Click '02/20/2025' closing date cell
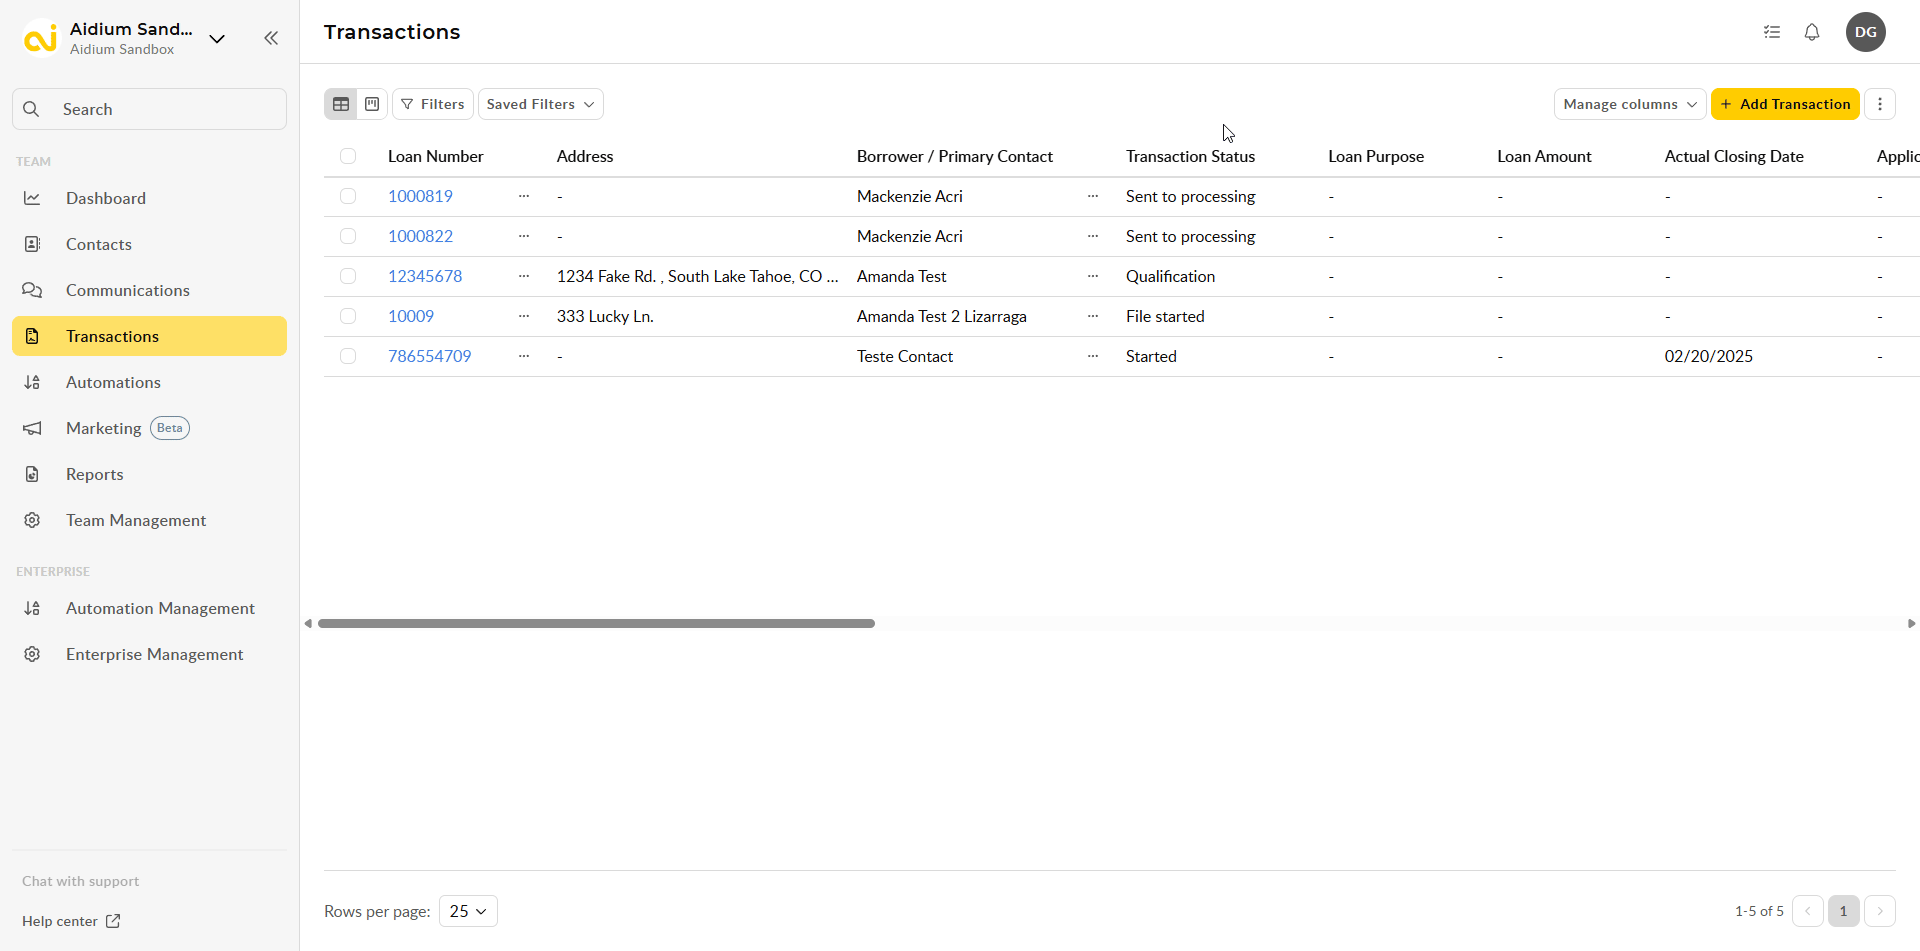This screenshot has height=951, width=1920. [1708, 356]
